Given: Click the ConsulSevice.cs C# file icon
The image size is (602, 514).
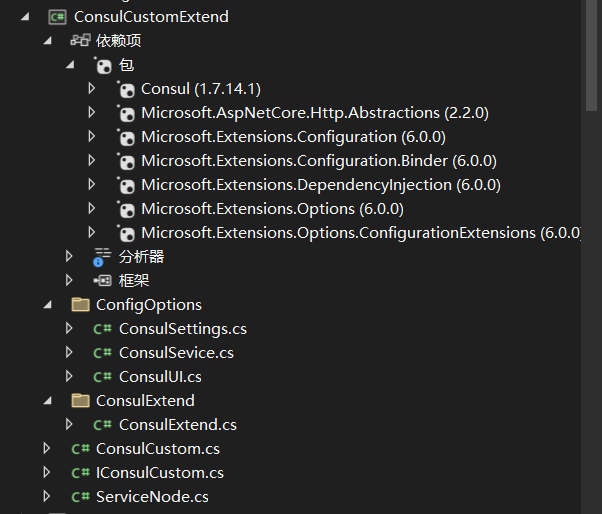Looking at the screenshot, I should 103,353.
